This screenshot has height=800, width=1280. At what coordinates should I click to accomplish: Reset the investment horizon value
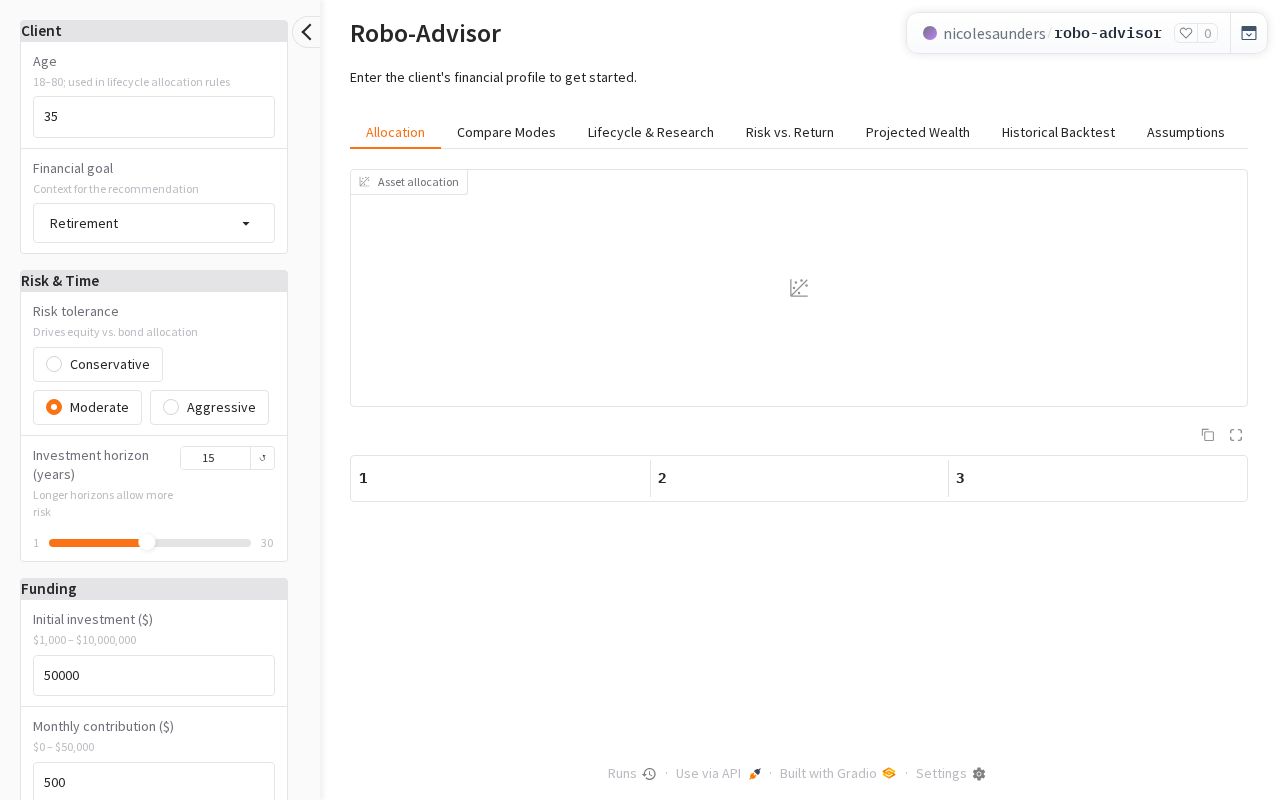click(263, 458)
